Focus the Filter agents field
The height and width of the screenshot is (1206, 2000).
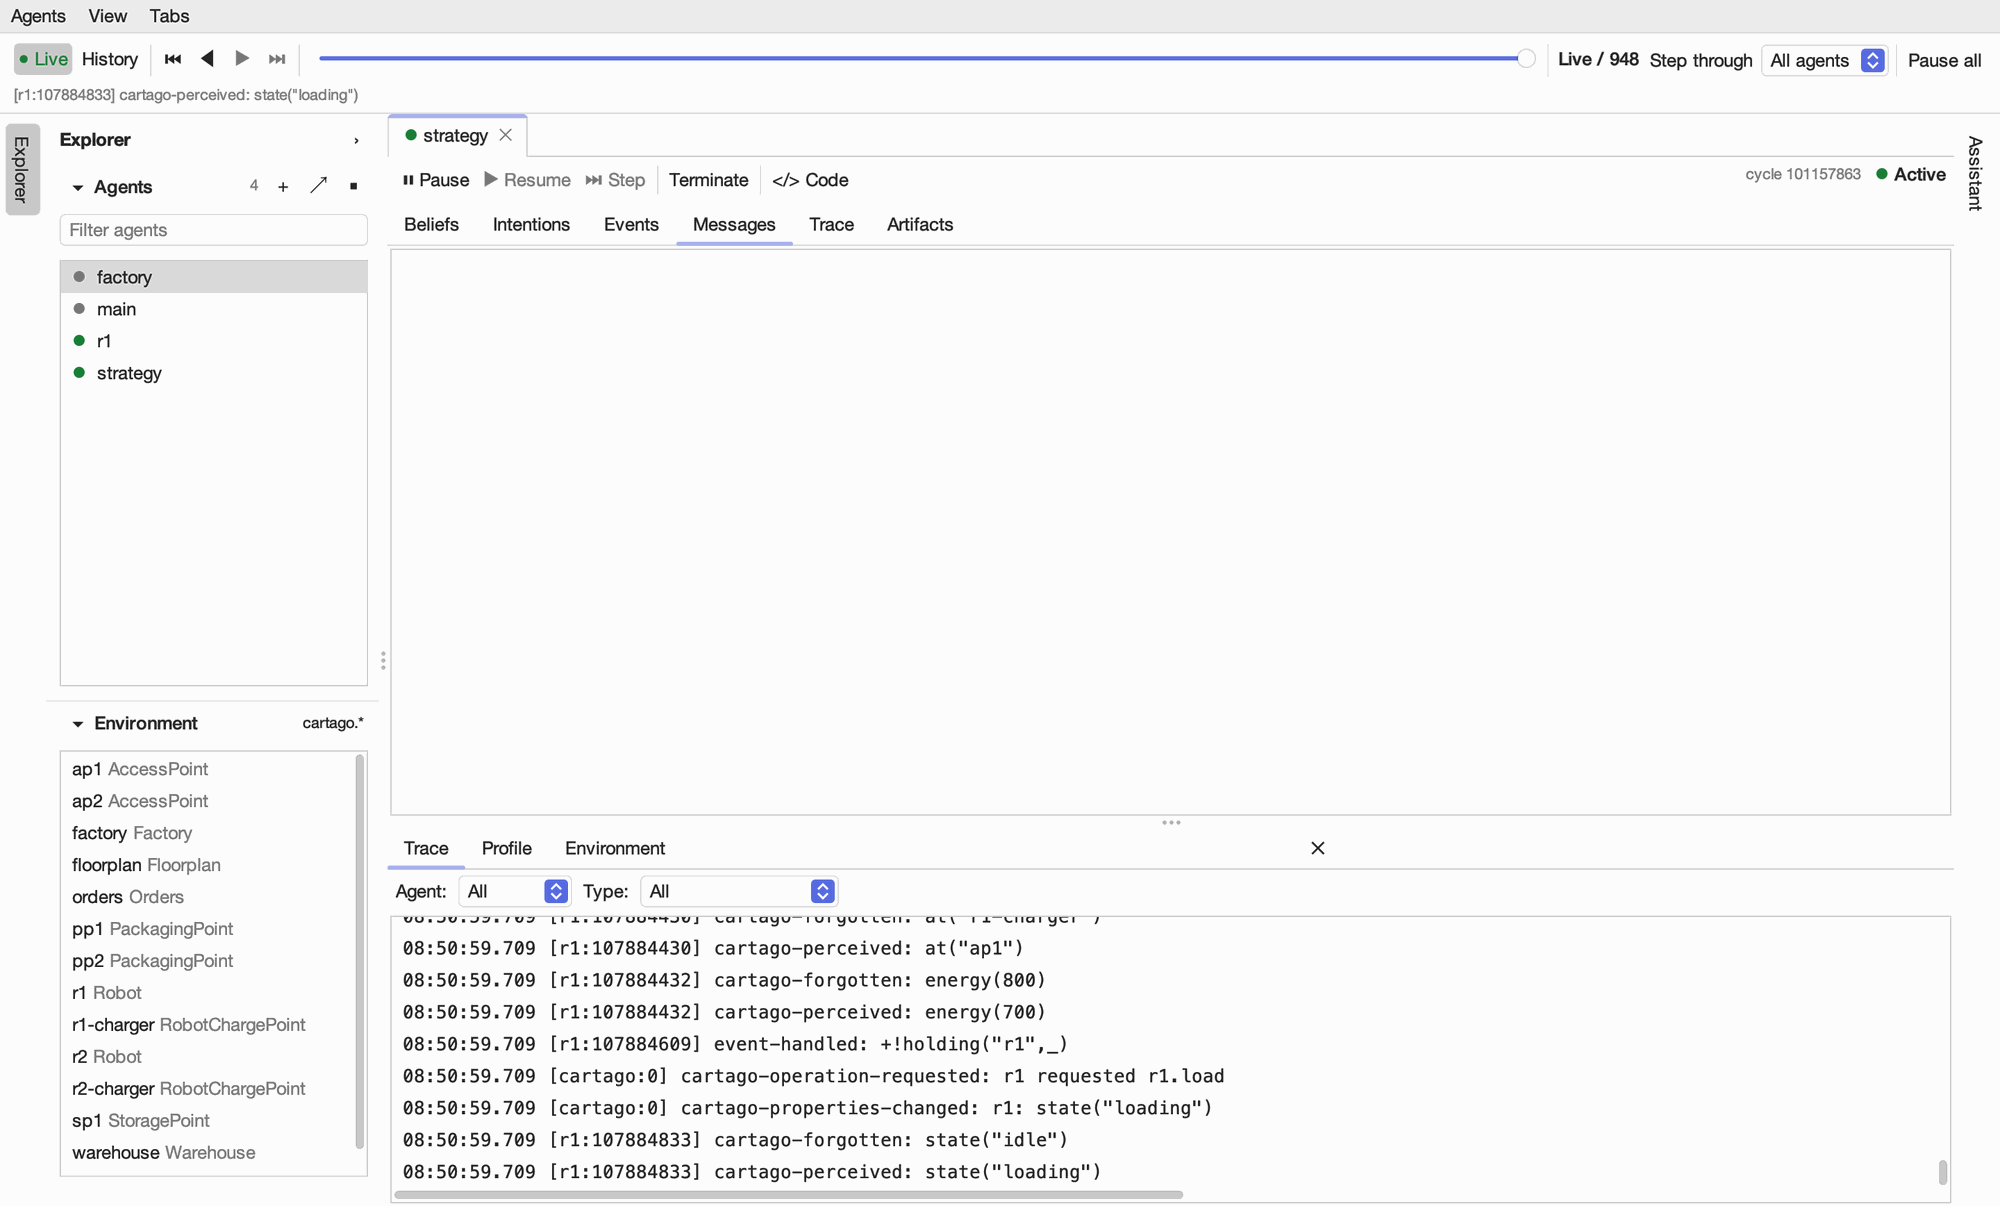pyautogui.click(x=214, y=230)
